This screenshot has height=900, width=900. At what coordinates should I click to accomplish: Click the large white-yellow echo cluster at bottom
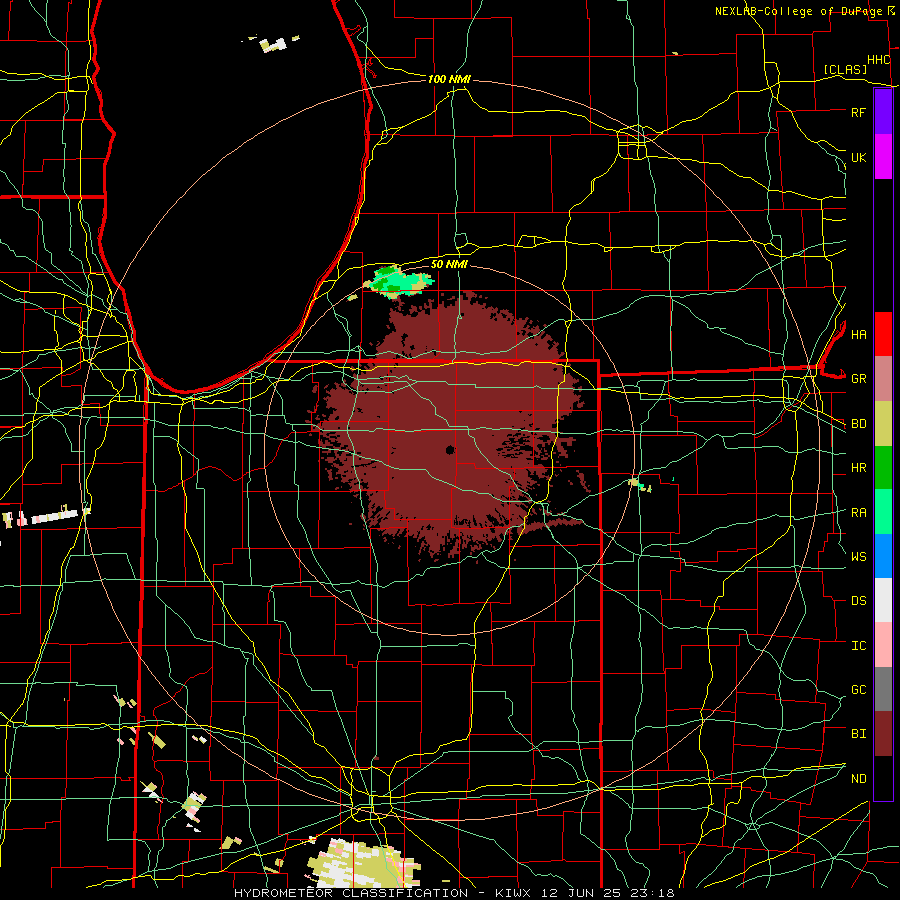pos(362,863)
